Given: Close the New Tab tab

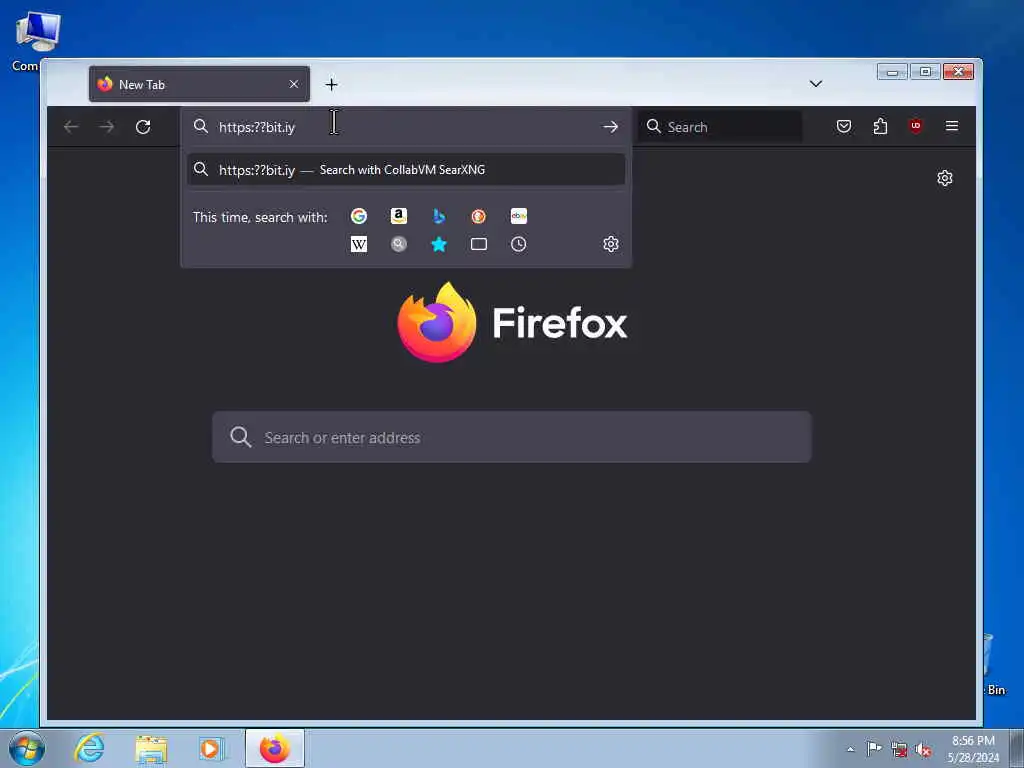Looking at the screenshot, I should click(294, 84).
